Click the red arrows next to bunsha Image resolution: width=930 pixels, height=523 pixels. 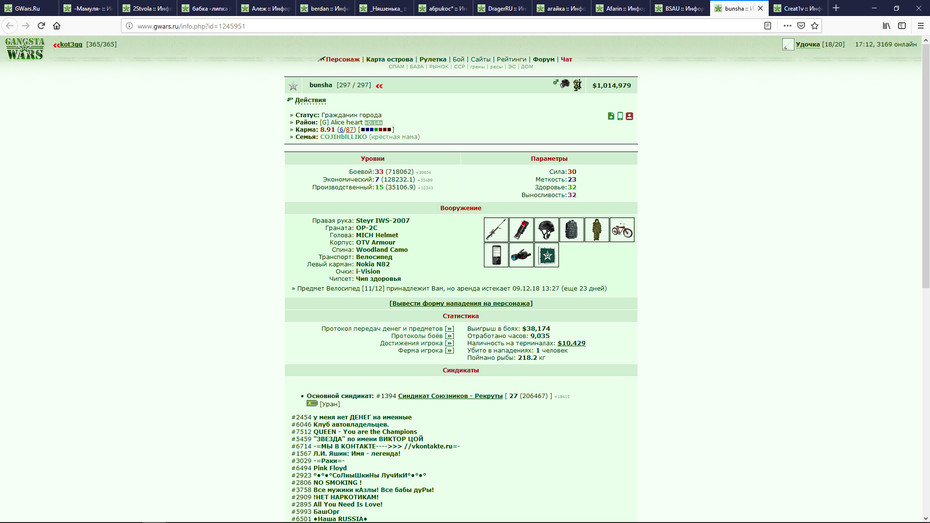pos(379,86)
